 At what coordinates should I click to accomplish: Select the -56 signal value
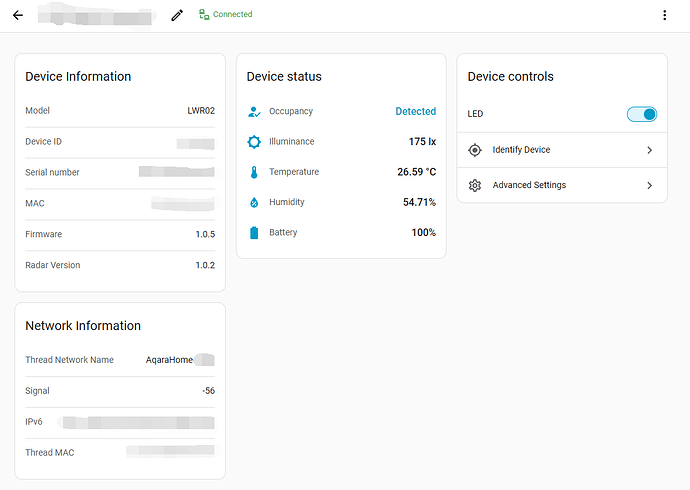tap(209, 391)
